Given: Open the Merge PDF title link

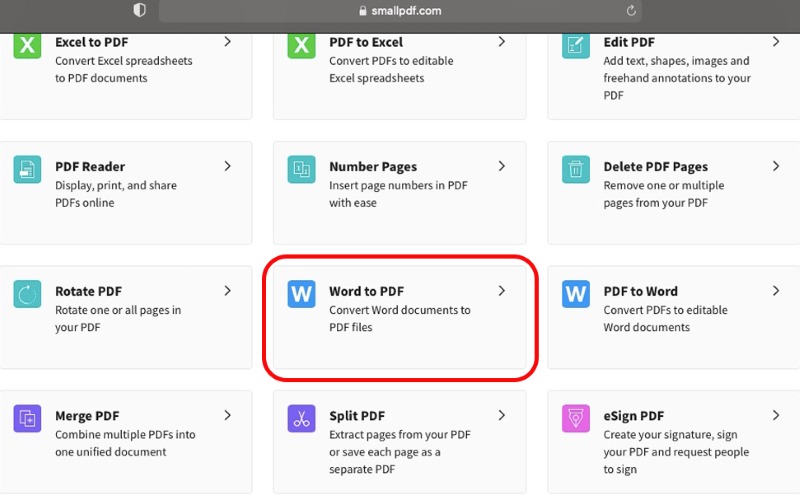Looking at the screenshot, I should tap(88, 416).
